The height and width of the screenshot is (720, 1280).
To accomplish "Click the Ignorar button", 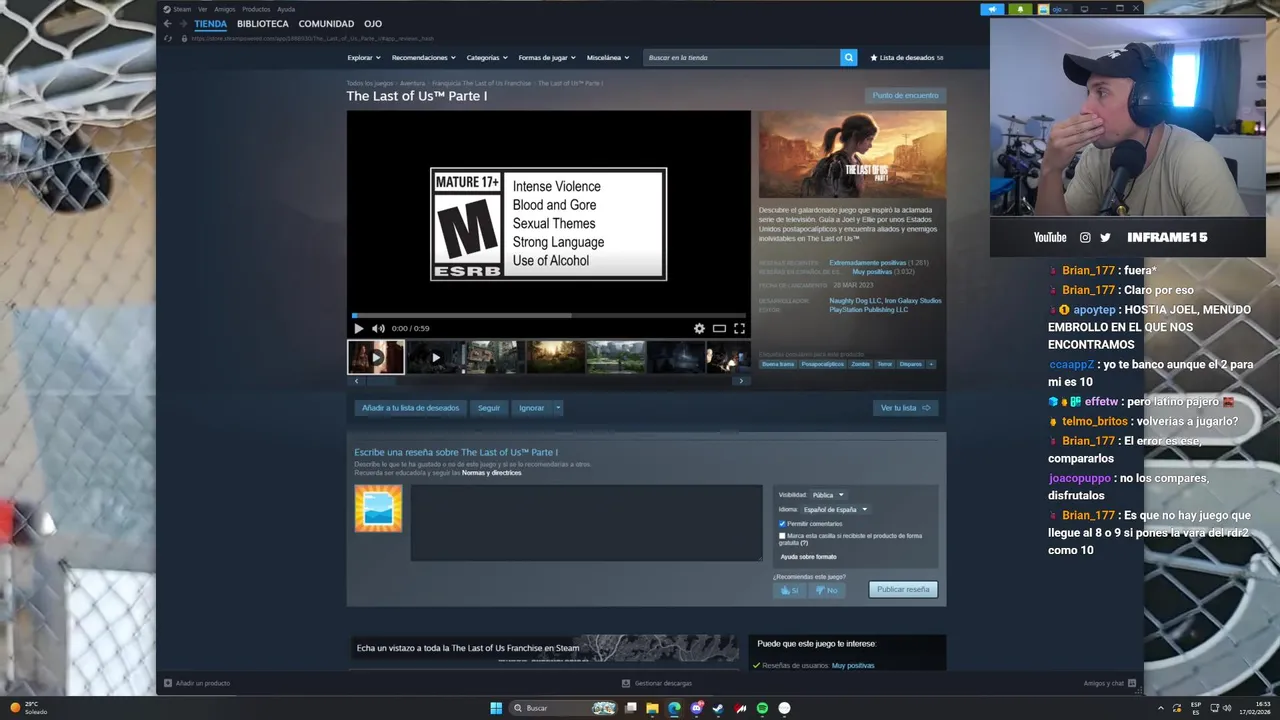I will pyautogui.click(x=532, y=408).
